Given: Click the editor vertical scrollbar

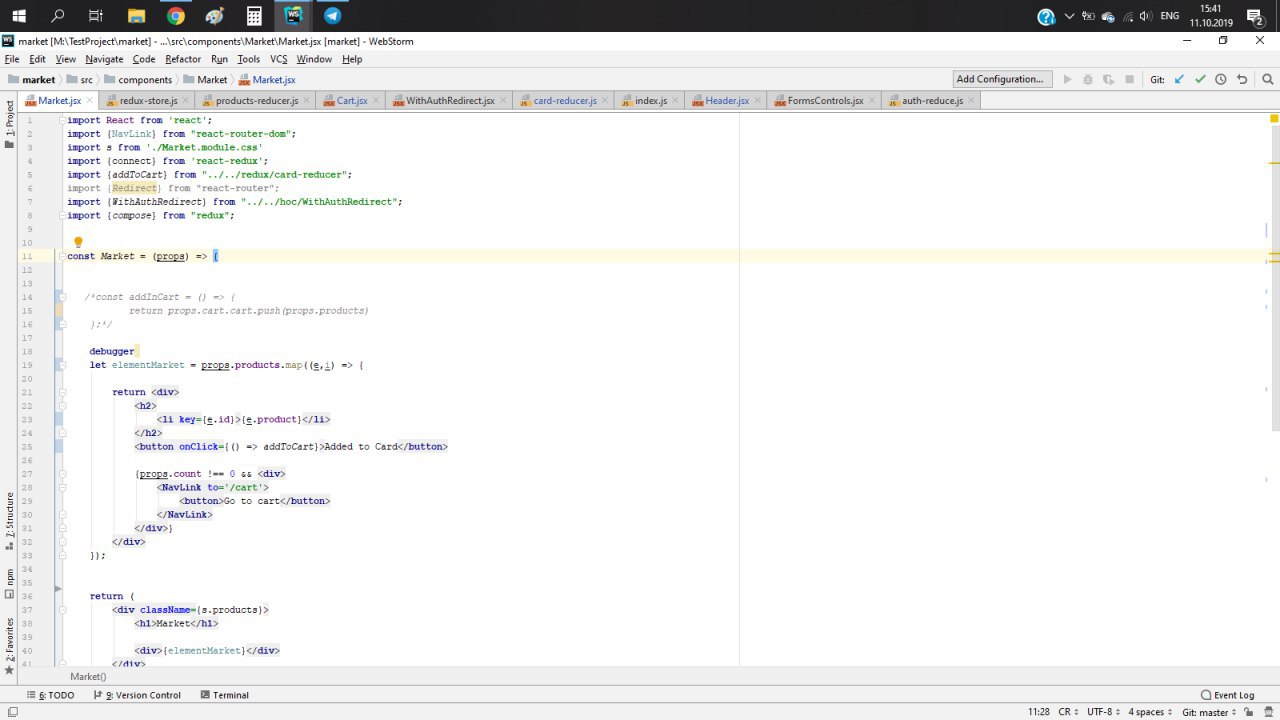Looking at the screenshot, I should [x=1274, y=280].
